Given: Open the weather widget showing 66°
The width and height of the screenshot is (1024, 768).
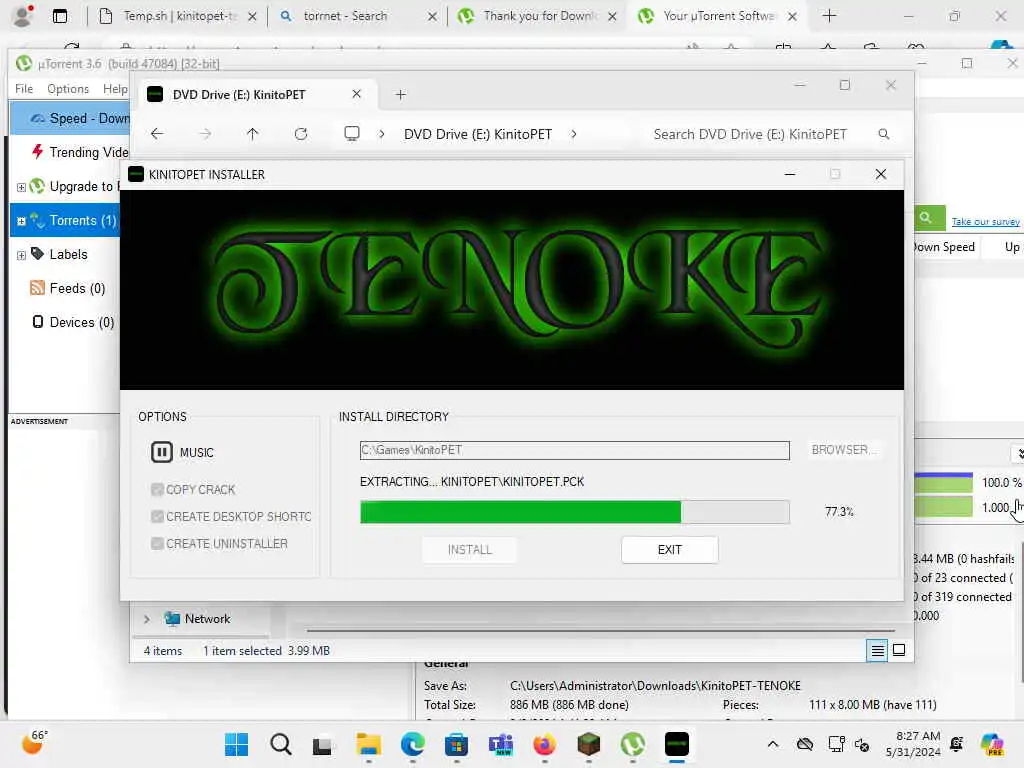Looking at the screenshot, I should pos(35,743).
